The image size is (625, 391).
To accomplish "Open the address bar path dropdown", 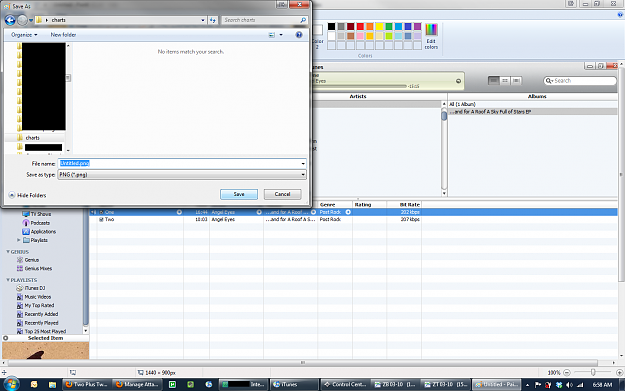I will click(202, 20).
